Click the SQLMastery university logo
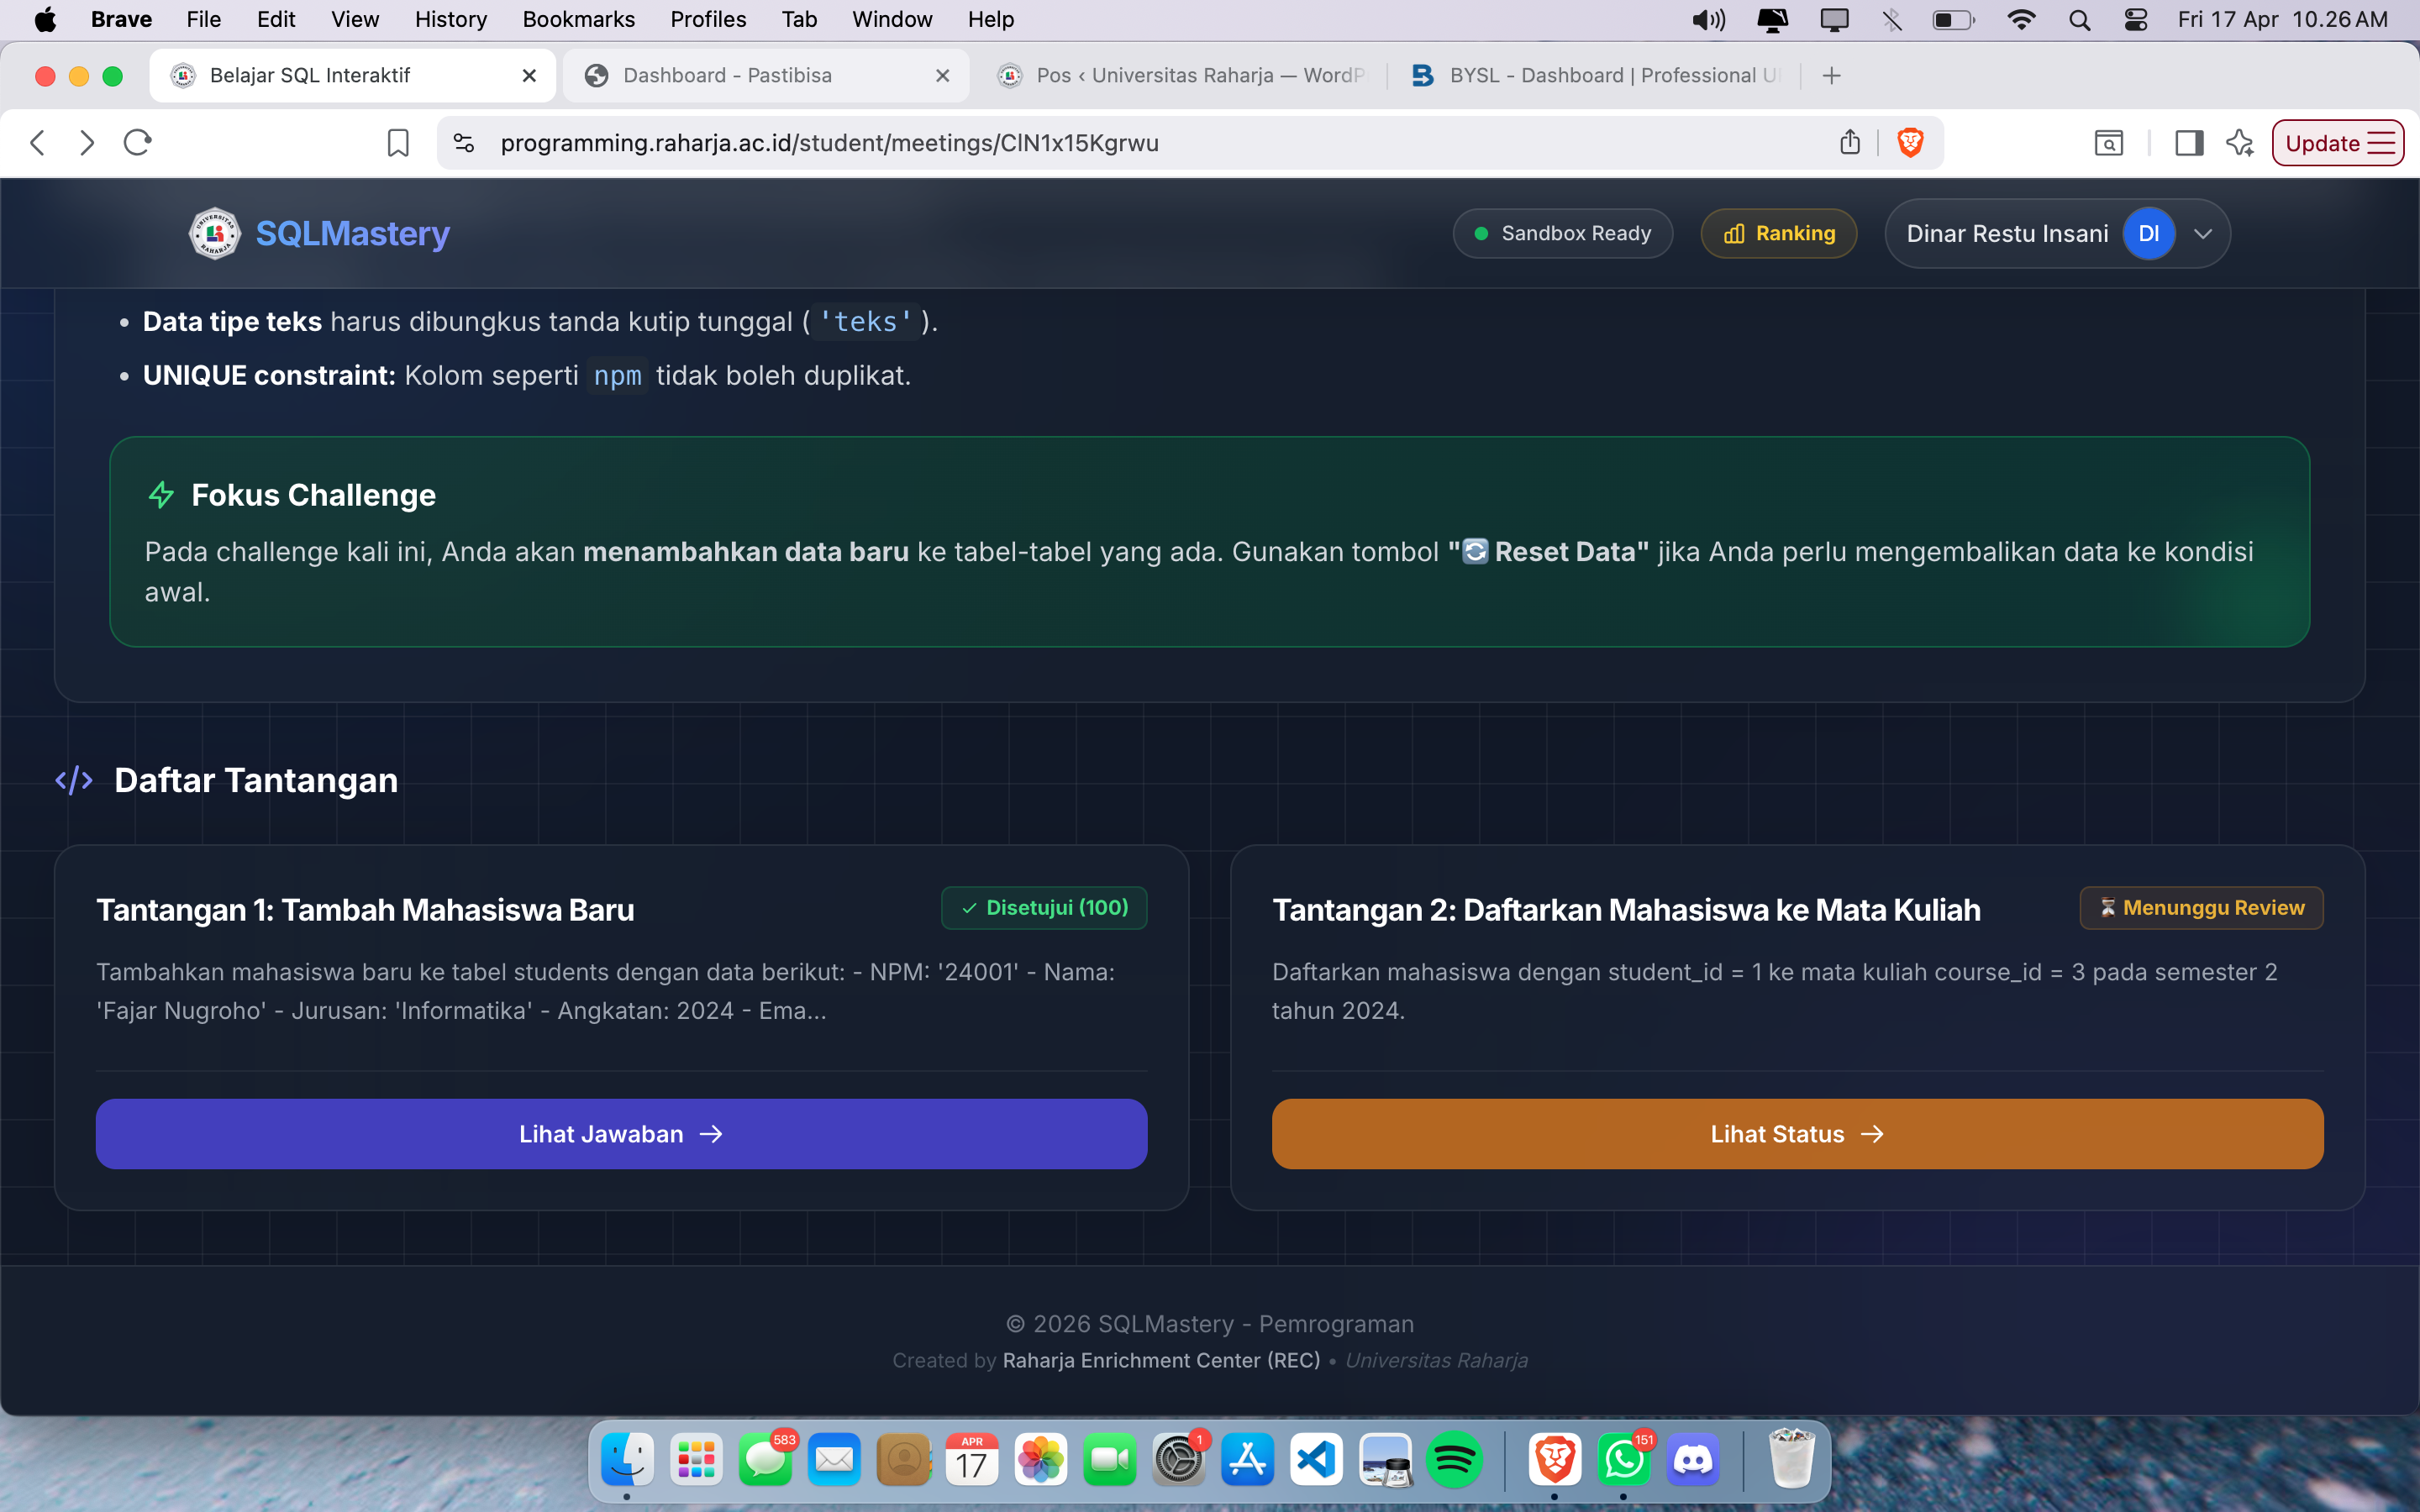 coord(215,233)
